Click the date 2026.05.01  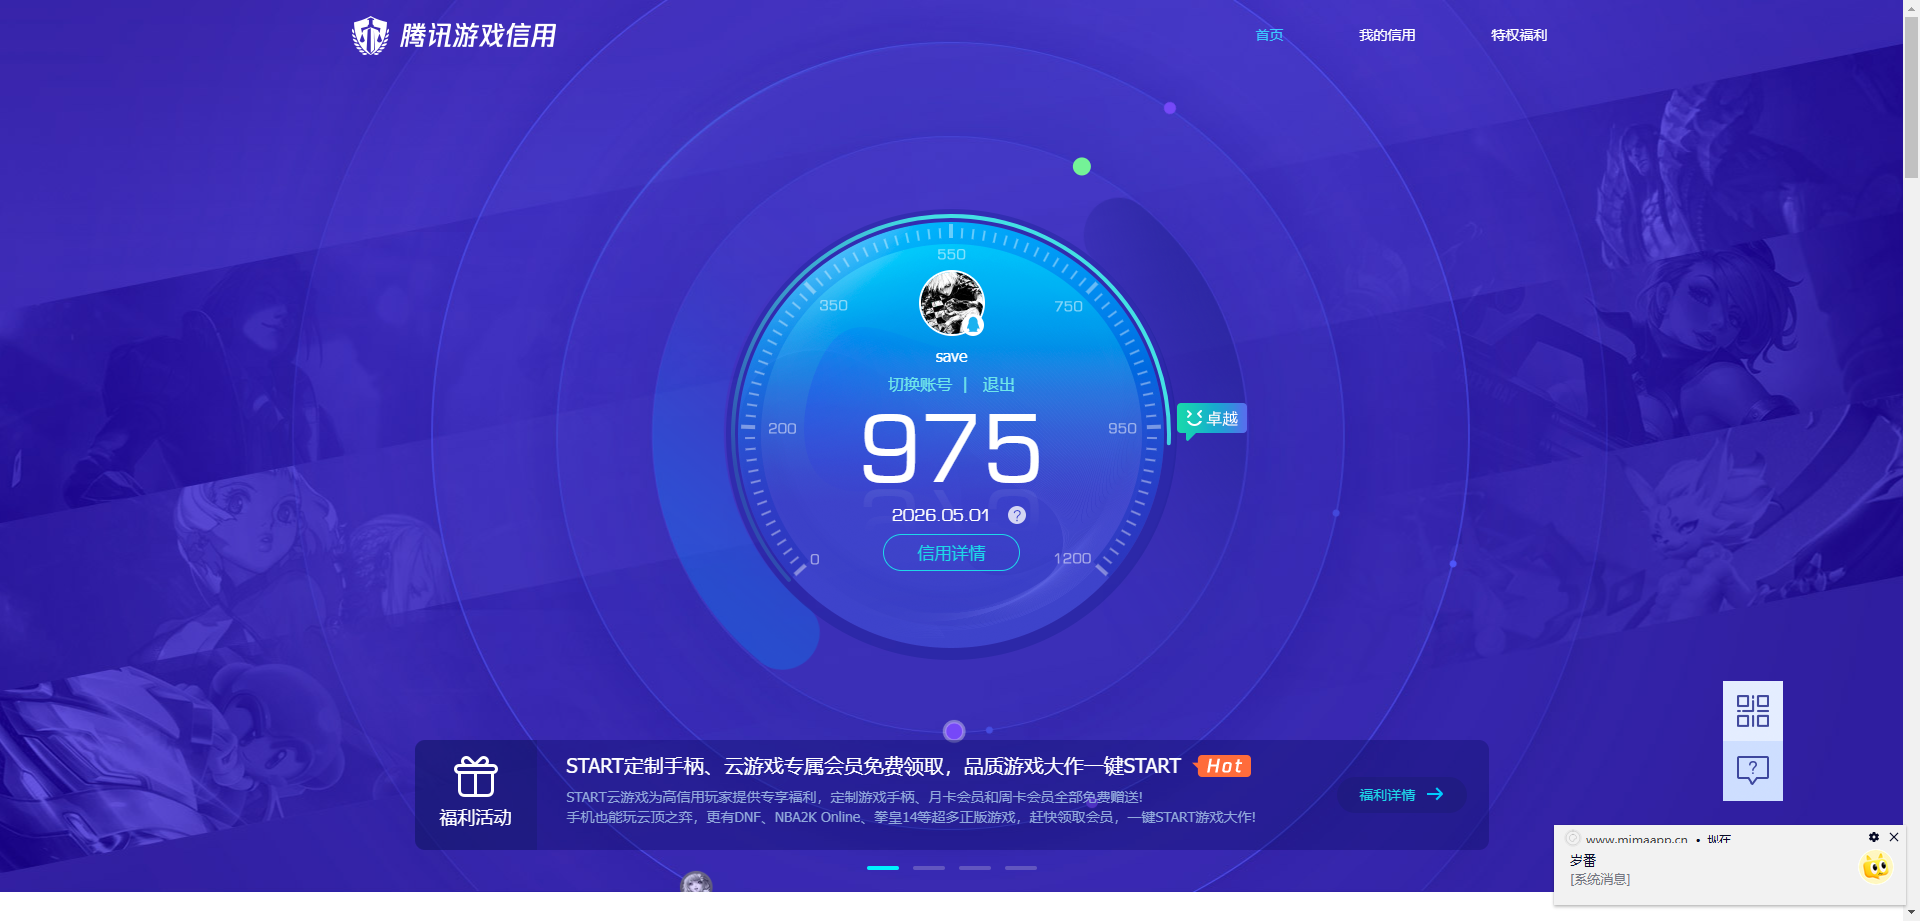pyautogui.click(x=940, y=515)
